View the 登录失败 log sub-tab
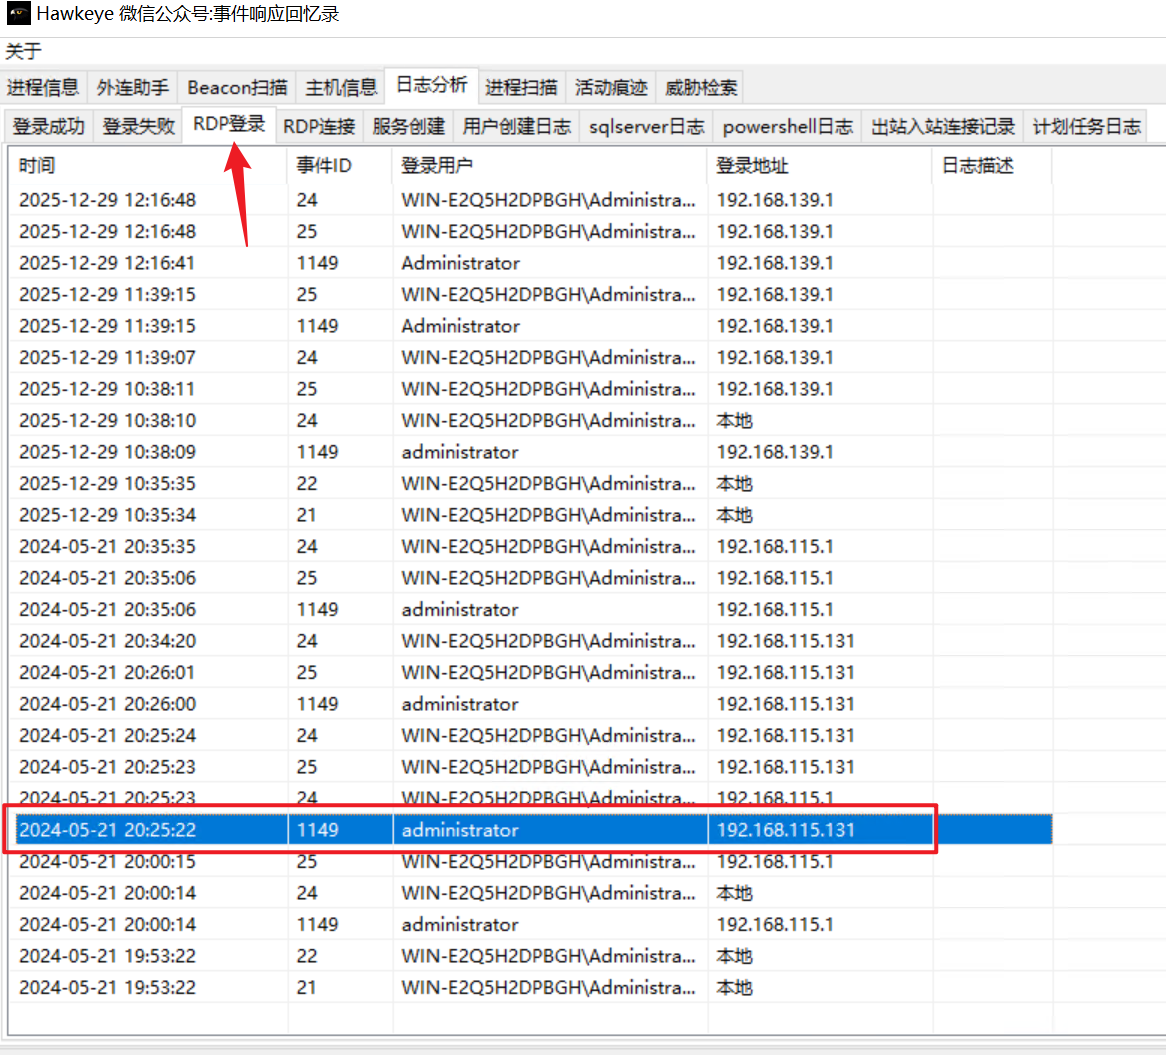This screenshot has height=1055, width=1166. (139, 126)
